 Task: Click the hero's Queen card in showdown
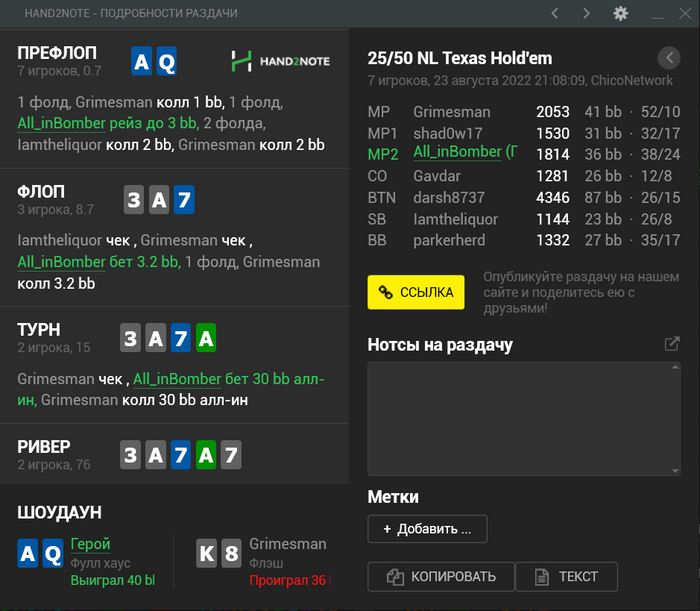click(52, 553)
